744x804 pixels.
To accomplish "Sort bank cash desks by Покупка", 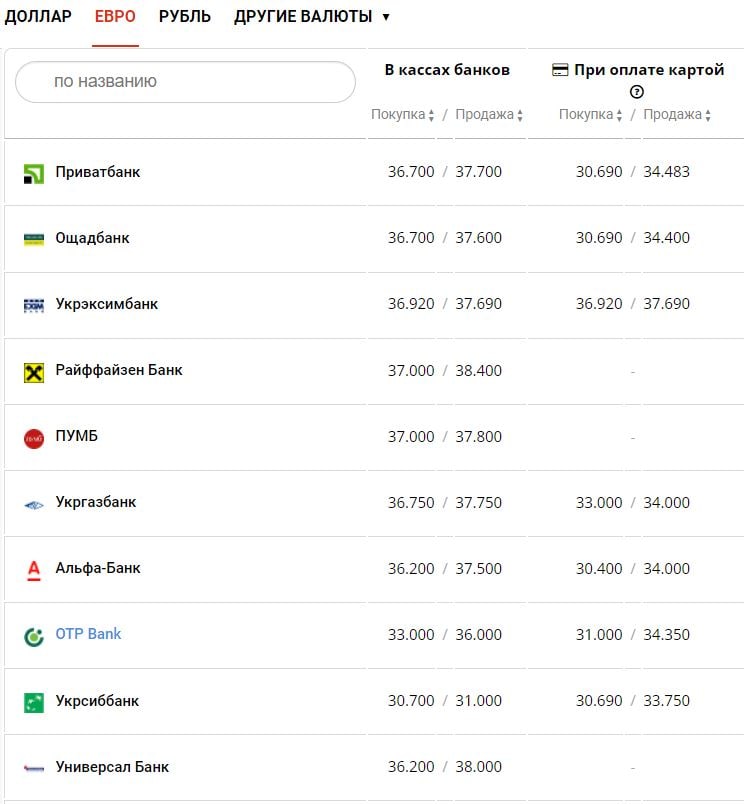I will coord(402,115).
